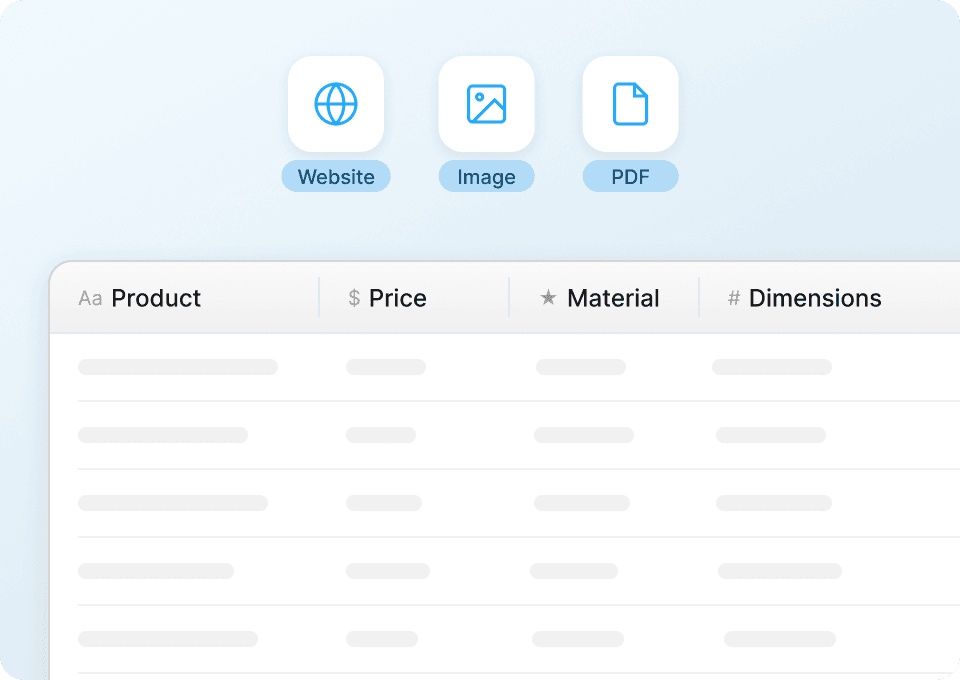This screenshot has height=680, width=960.
Task: Click the second row Product placeholder cell
Action: [163, 435]
